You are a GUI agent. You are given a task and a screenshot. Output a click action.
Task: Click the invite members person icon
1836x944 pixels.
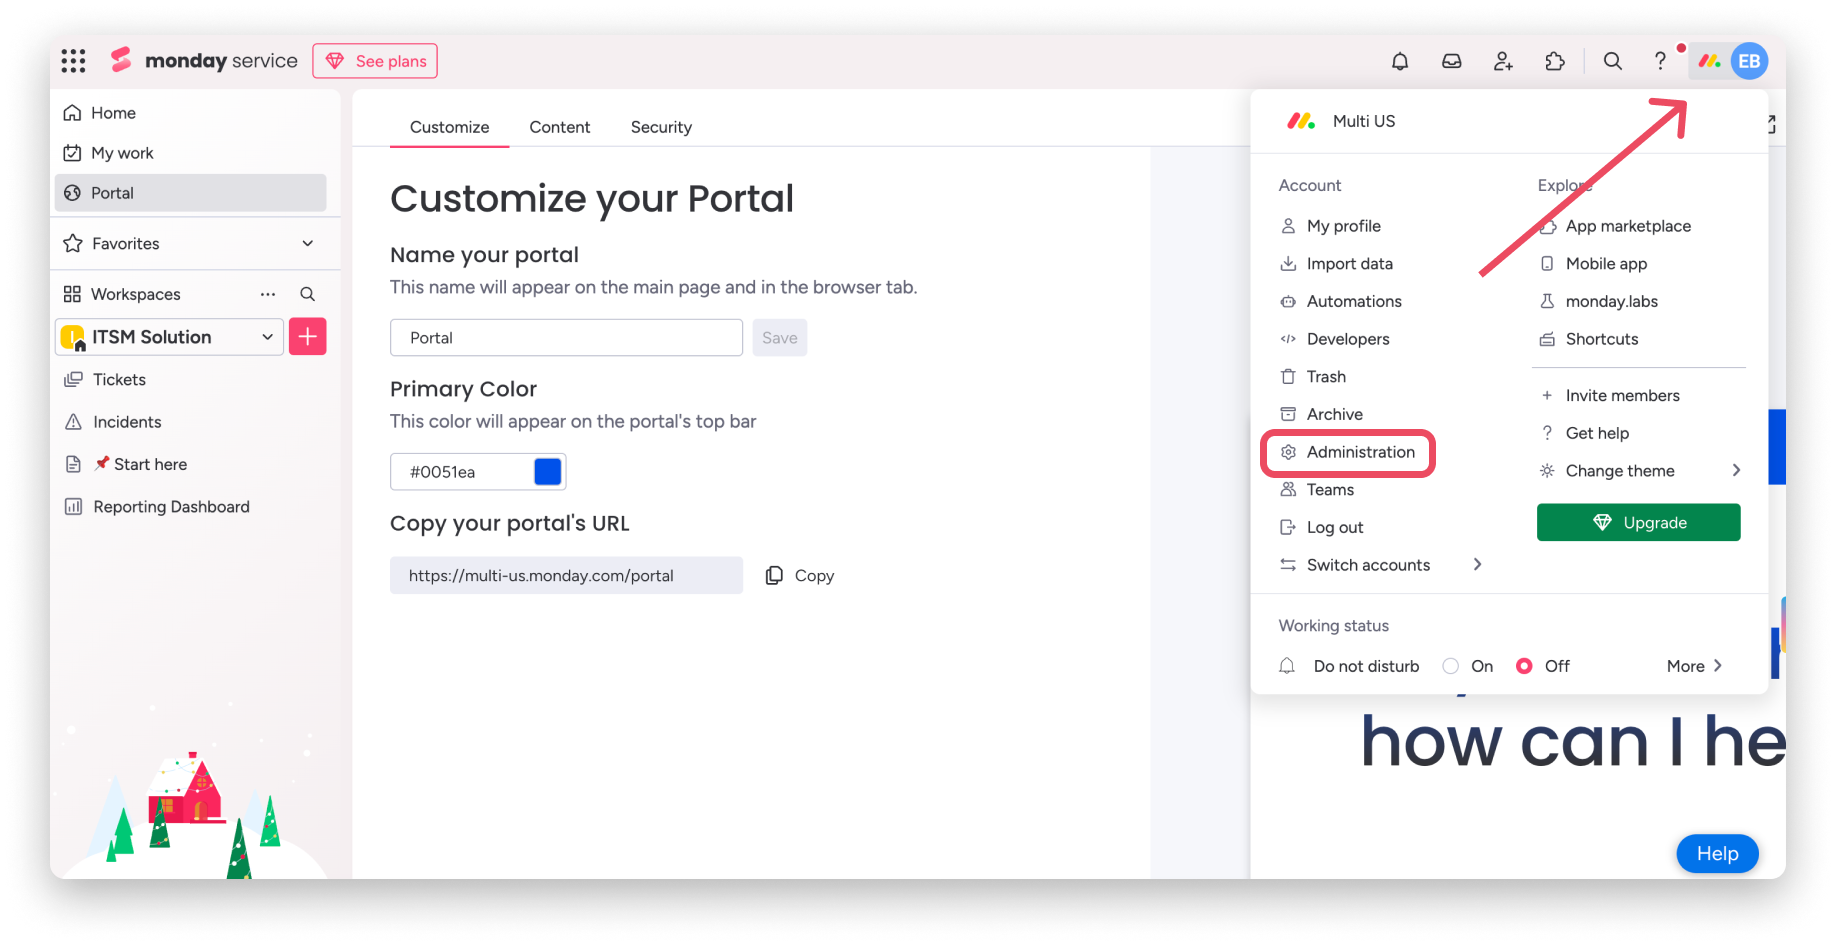pyautogui.click(x=1503, y=61)
